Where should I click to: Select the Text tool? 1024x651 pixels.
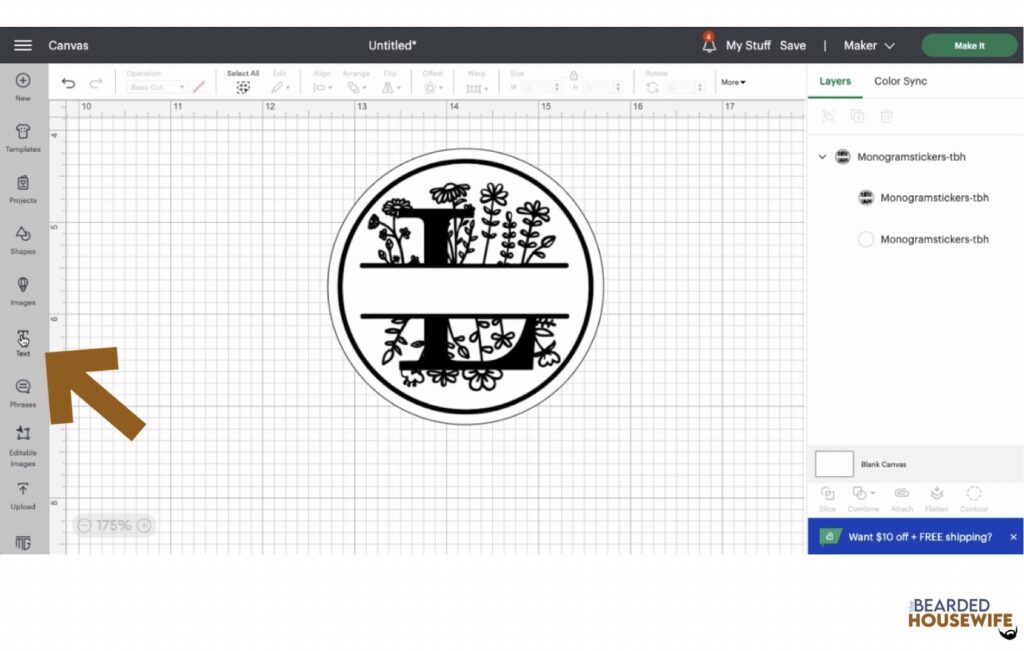point(23,339)
